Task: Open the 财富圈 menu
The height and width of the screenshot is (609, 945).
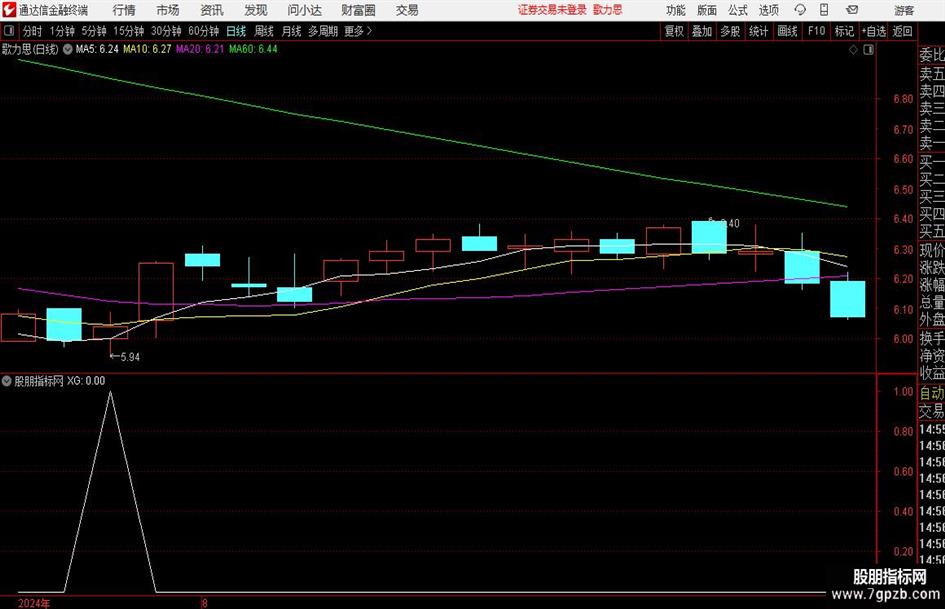Action: [358, 10]
